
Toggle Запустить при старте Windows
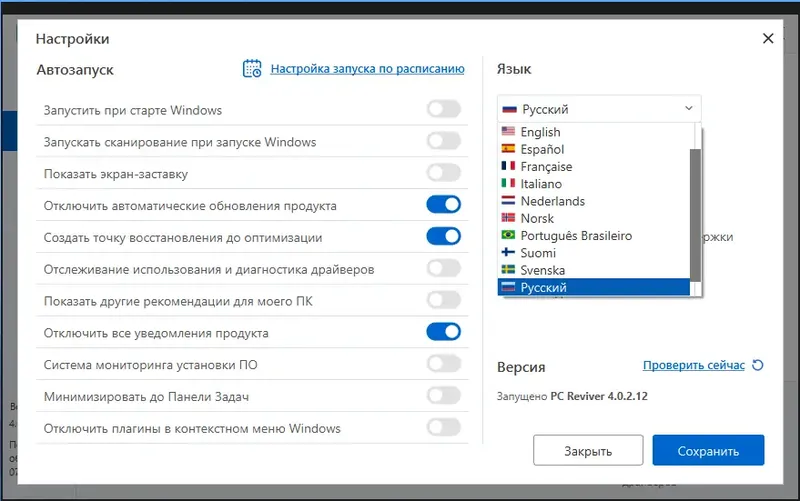point(444,109)
